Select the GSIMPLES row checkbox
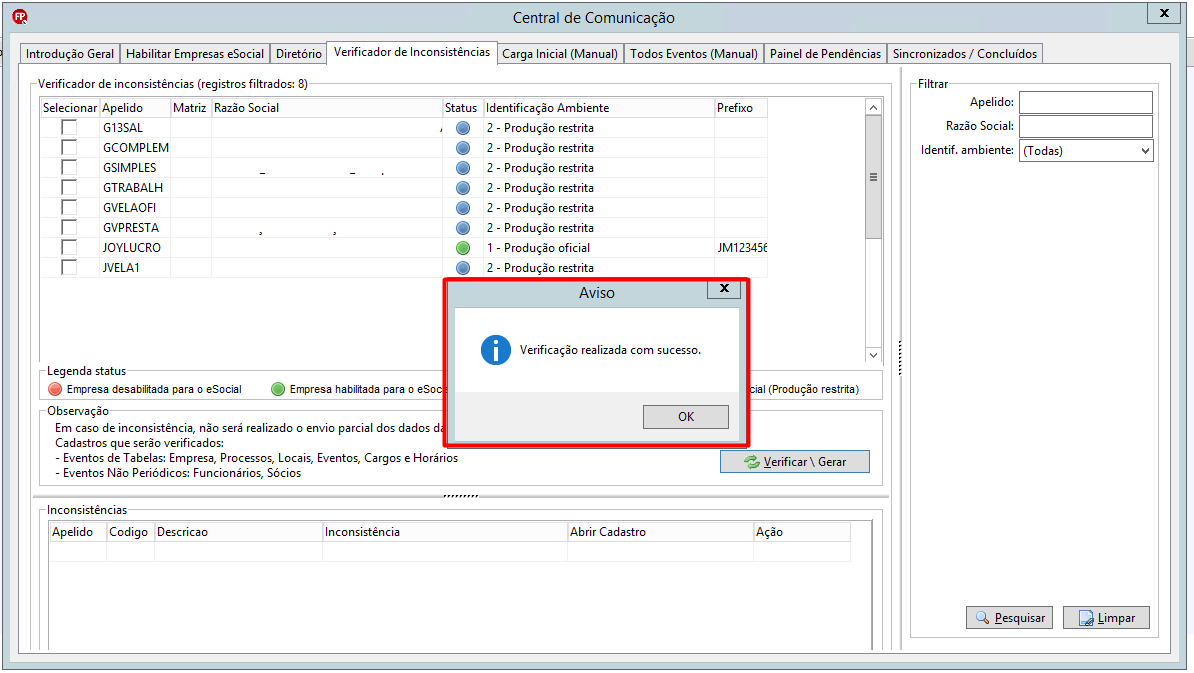Screen dimensions: 1194x673 coord(69,167)
